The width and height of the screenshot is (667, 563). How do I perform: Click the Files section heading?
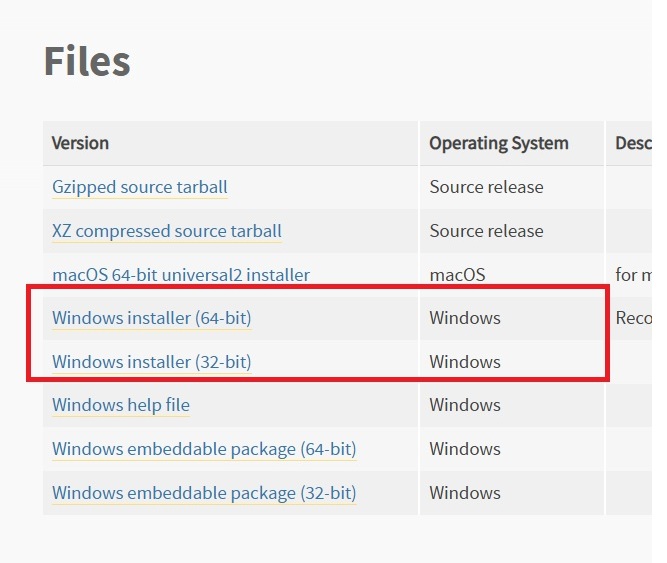[87, 62]
